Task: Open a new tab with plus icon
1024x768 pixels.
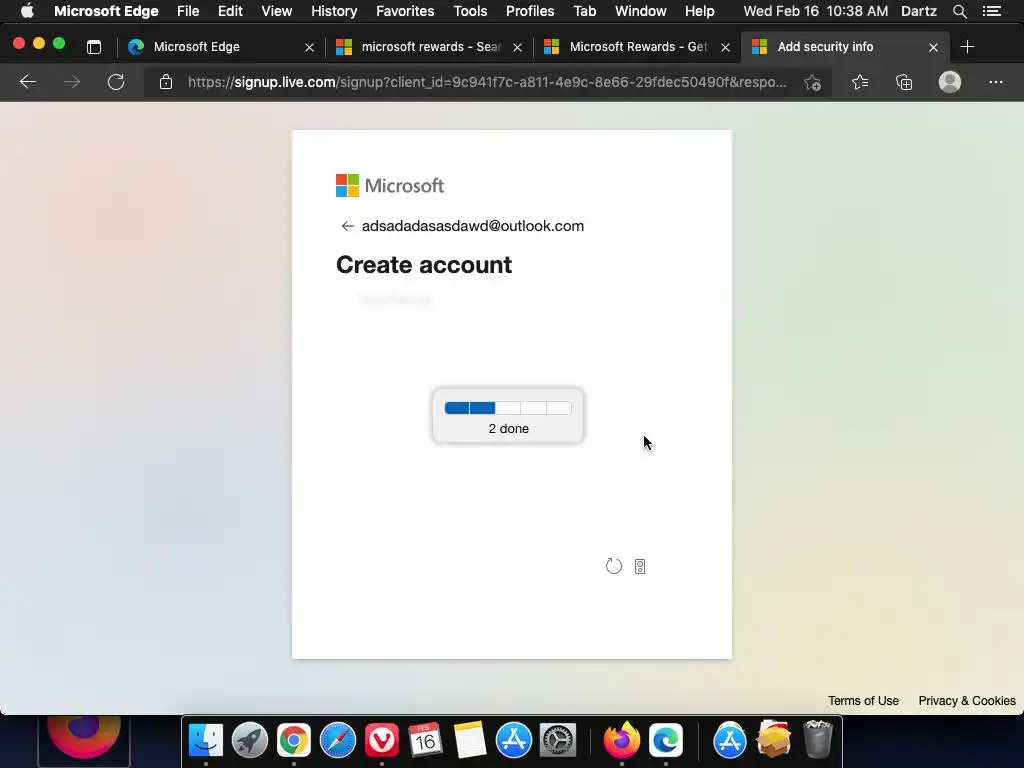Action: [x=967, y=47]
